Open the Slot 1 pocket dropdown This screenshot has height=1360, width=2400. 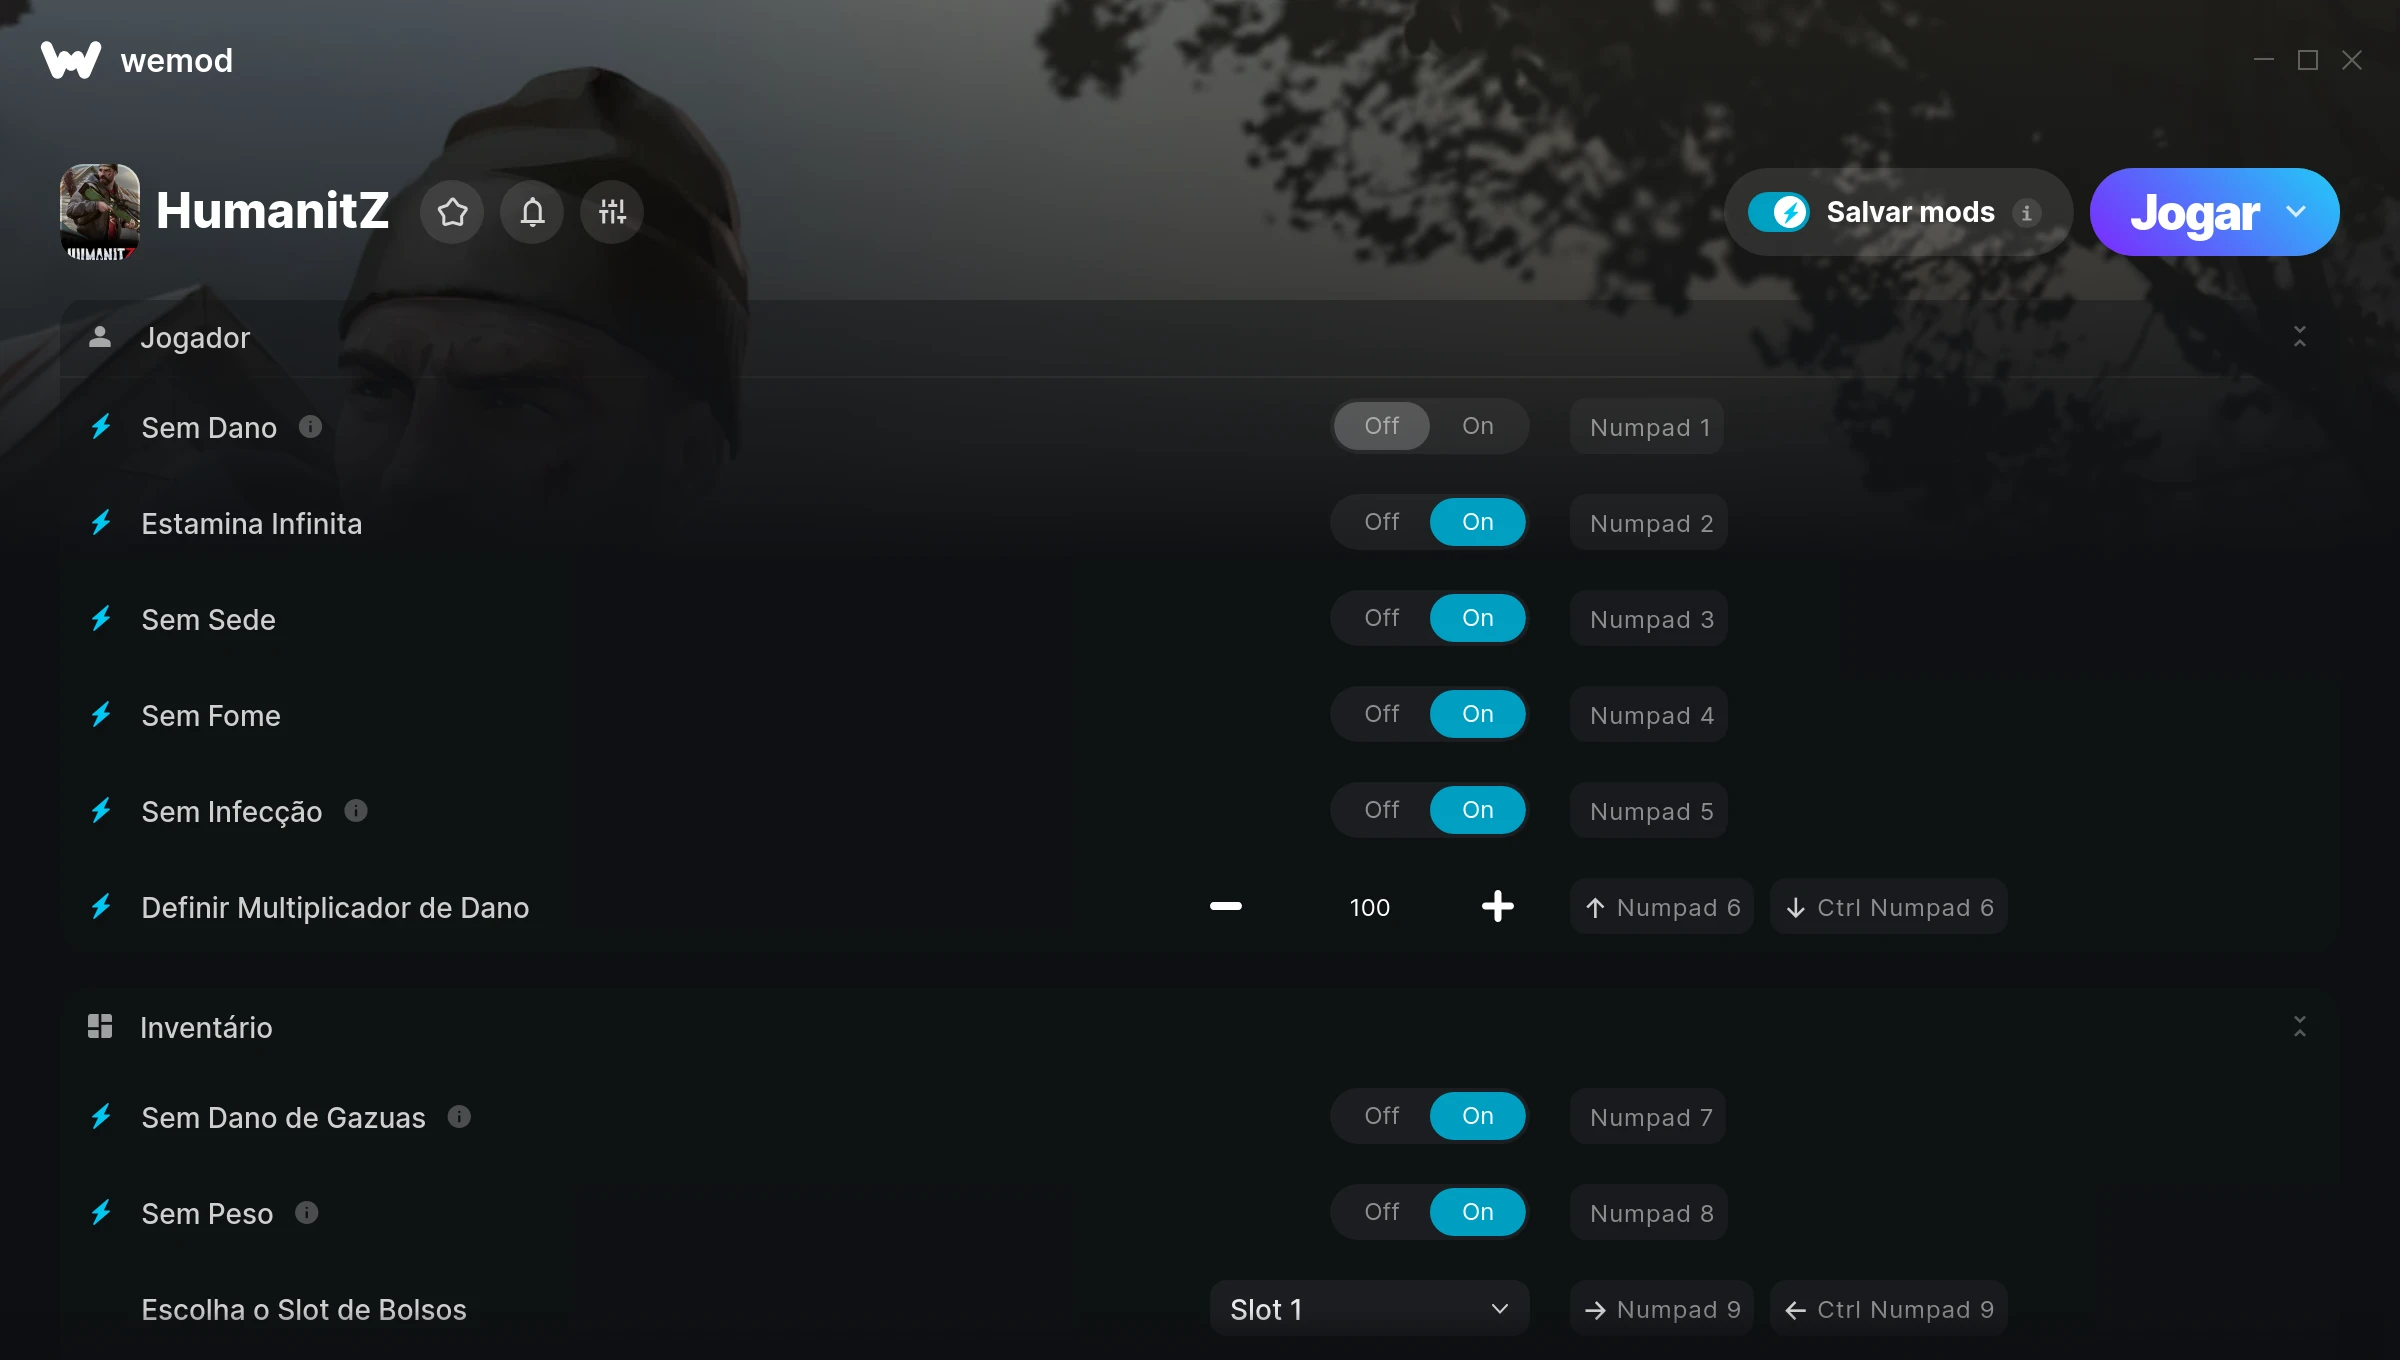point(1369,1309)
